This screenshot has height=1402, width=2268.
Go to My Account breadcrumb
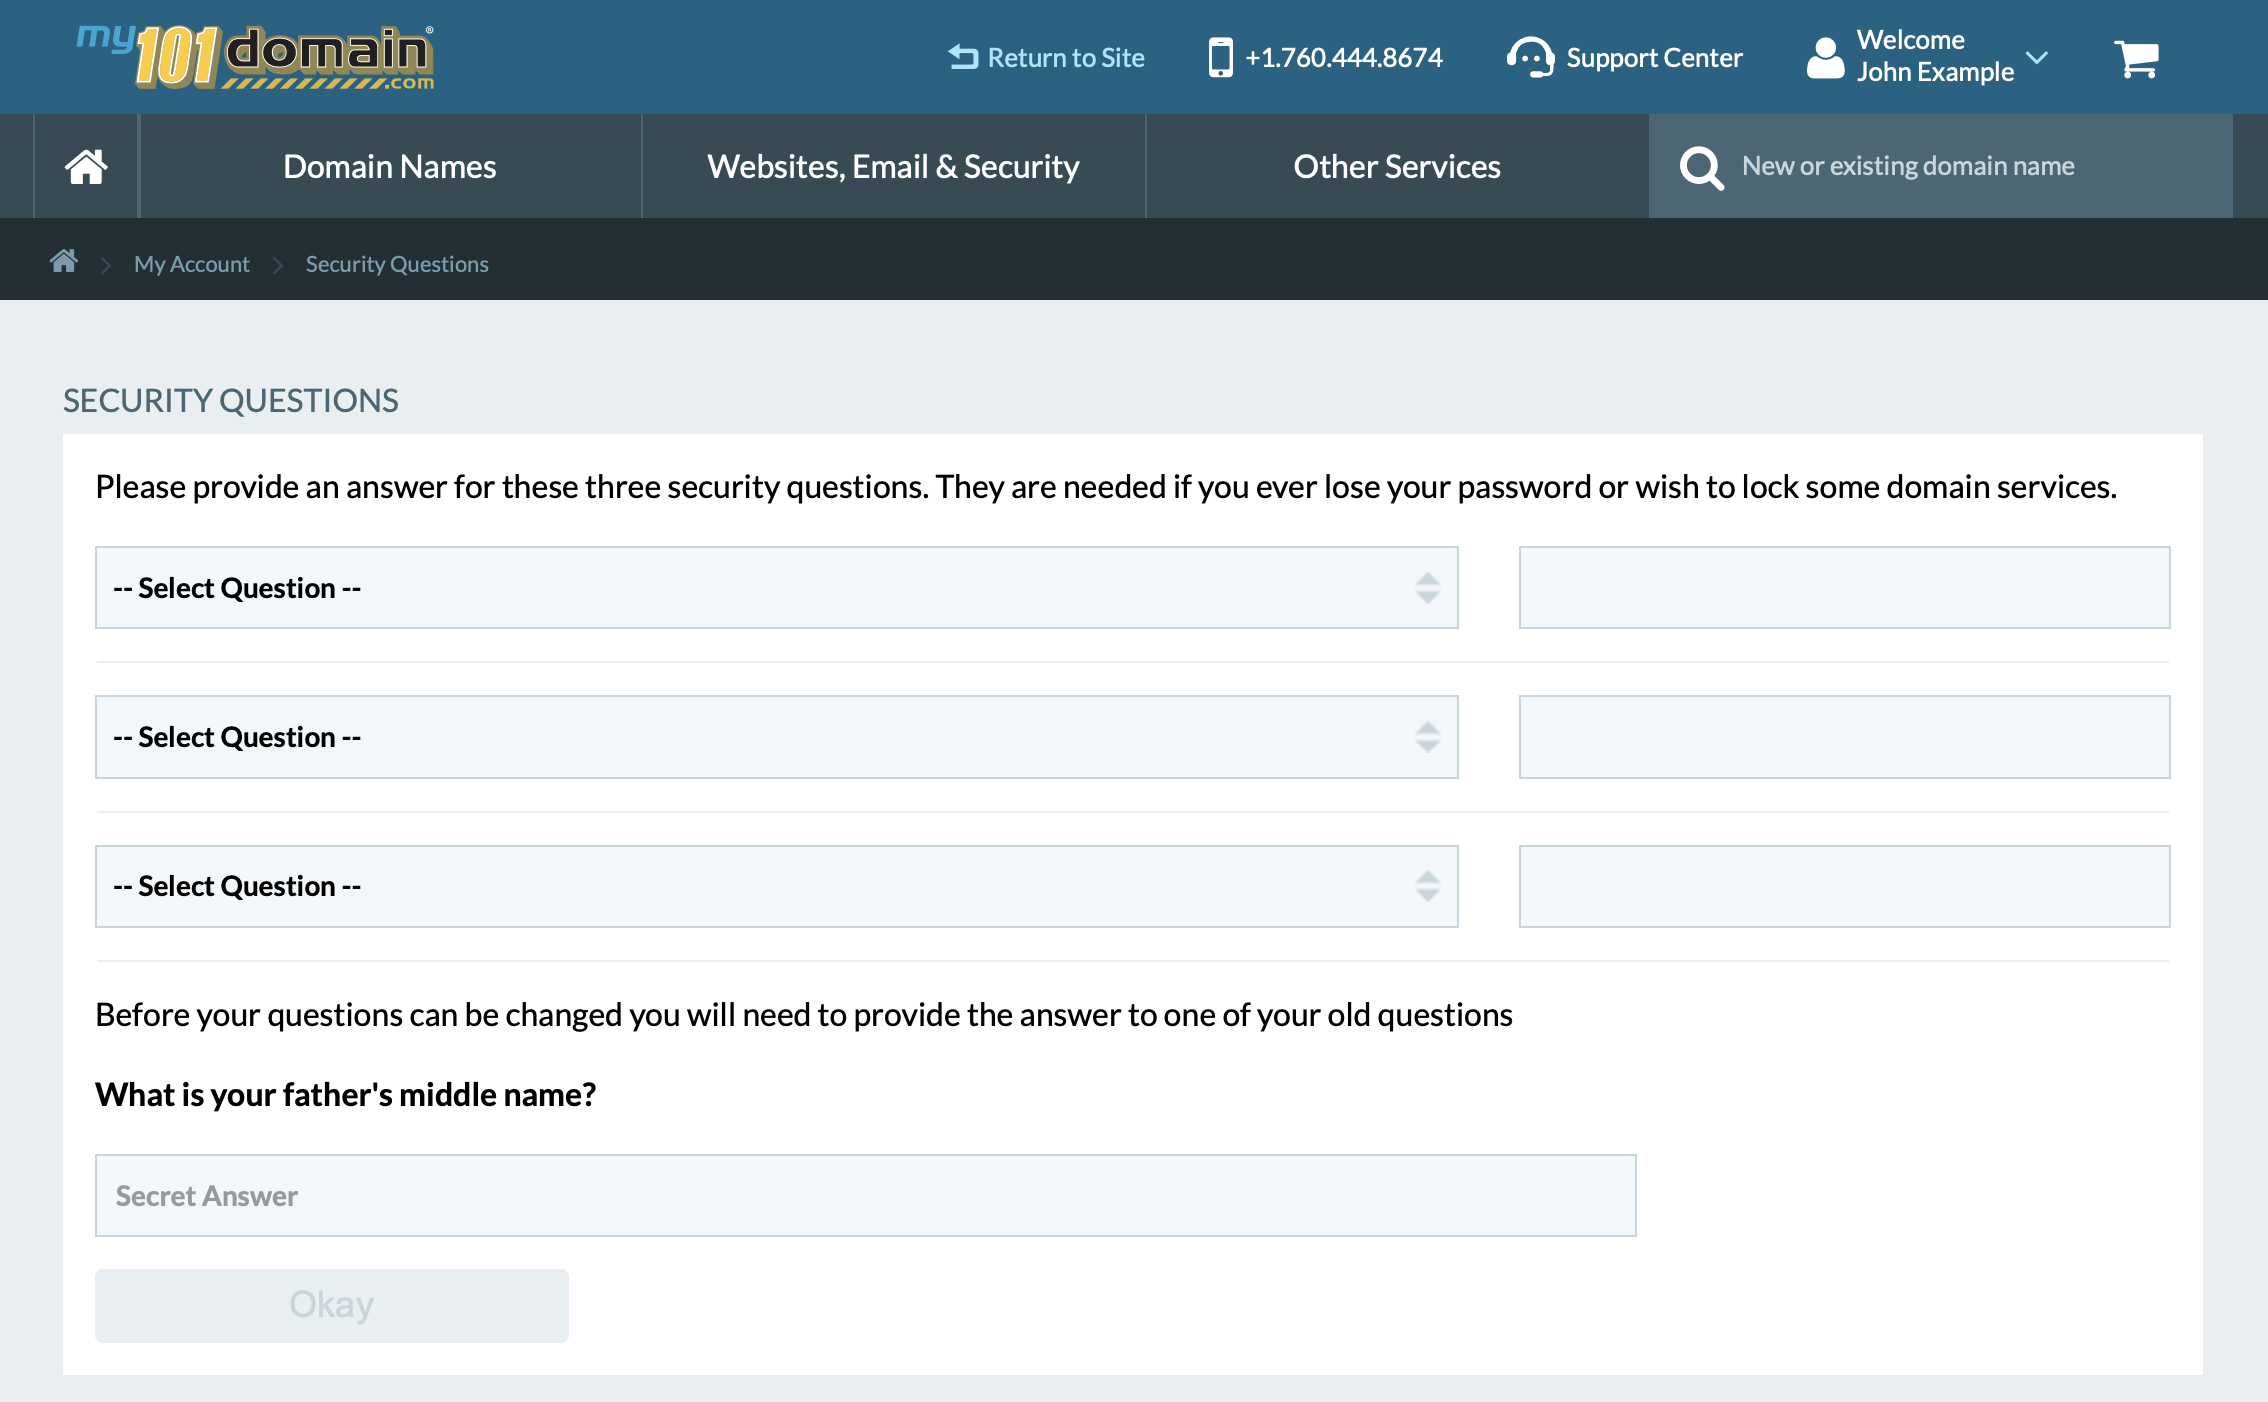191,264
